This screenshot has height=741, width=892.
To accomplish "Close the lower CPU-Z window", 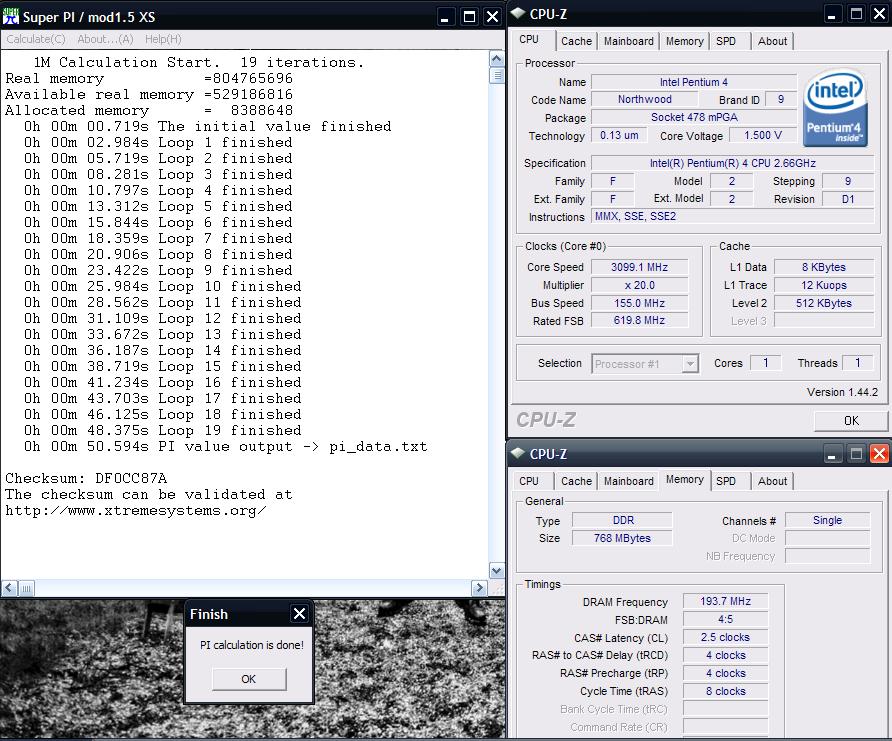I will [879, 453].
